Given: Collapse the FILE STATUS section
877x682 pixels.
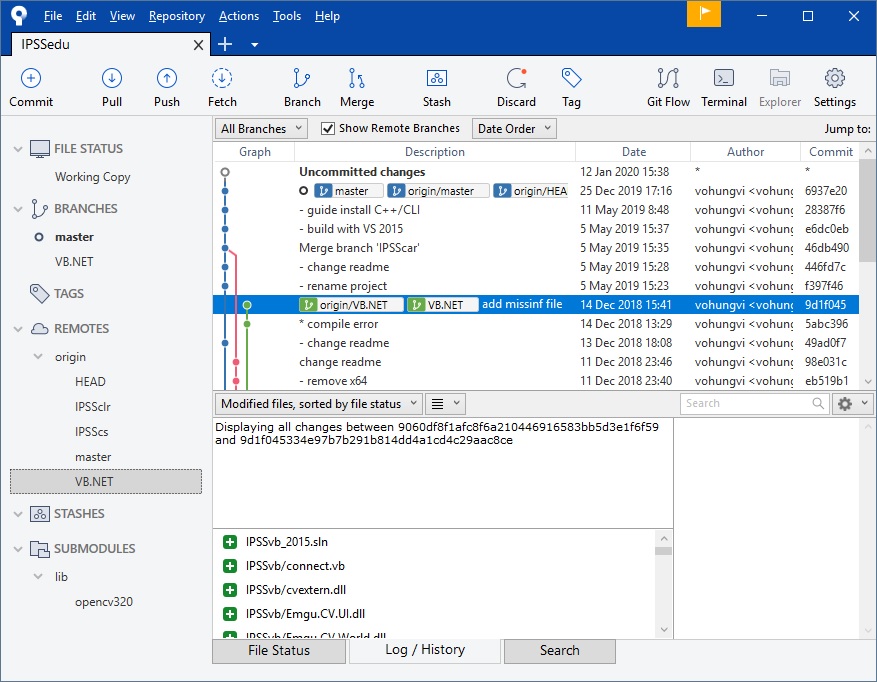Looking at the screenshot, I should pyautogui.click(x=18, y=149).
